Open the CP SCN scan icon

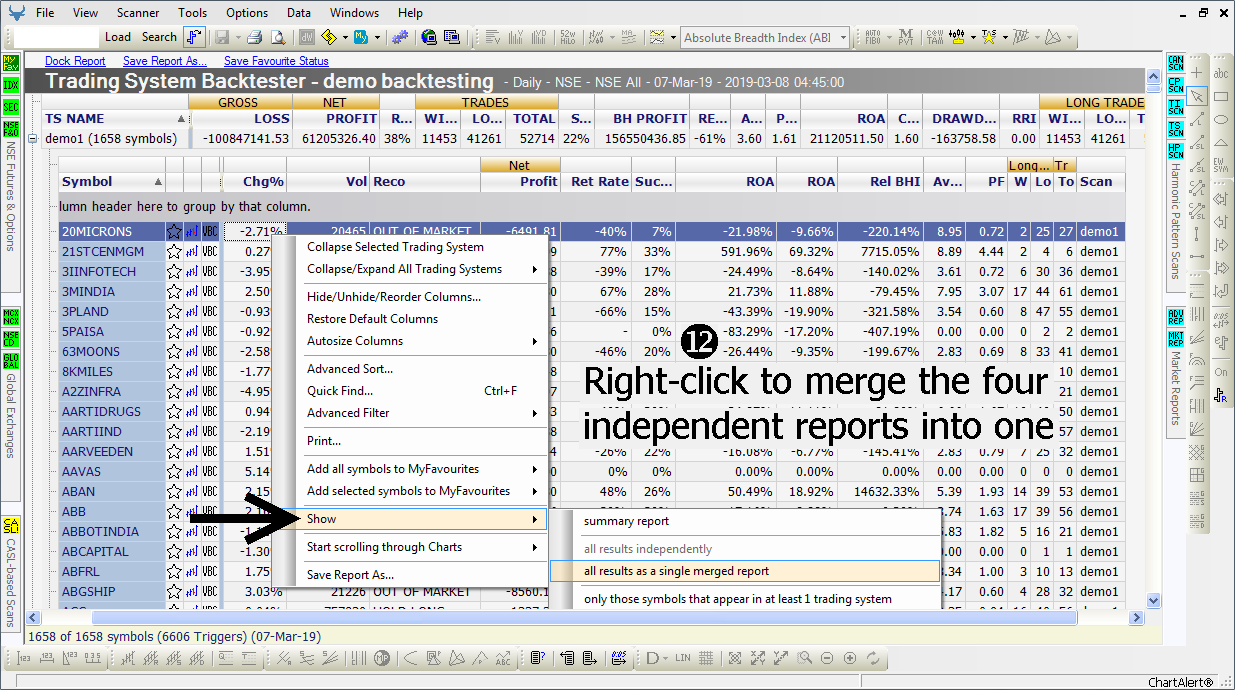tap(1175, 84)
